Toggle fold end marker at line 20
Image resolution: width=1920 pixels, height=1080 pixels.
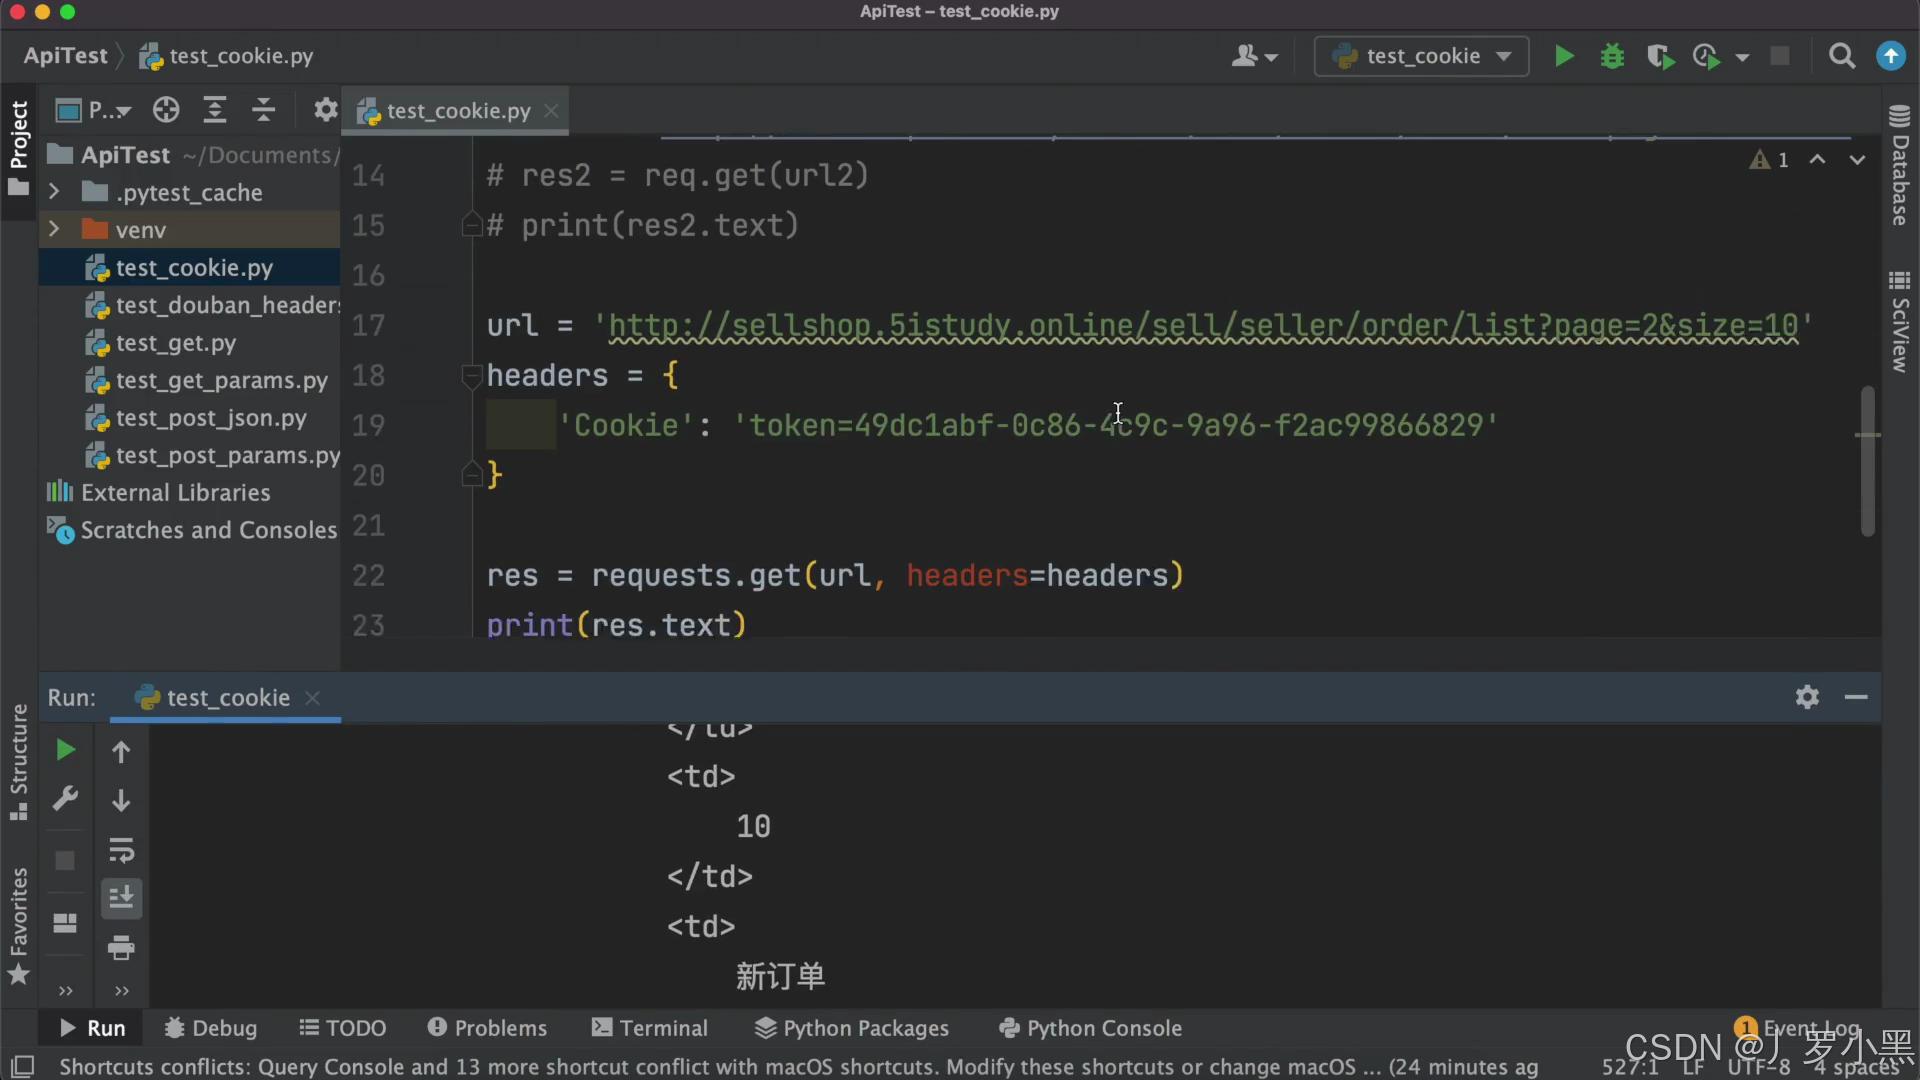pos(472,475)
